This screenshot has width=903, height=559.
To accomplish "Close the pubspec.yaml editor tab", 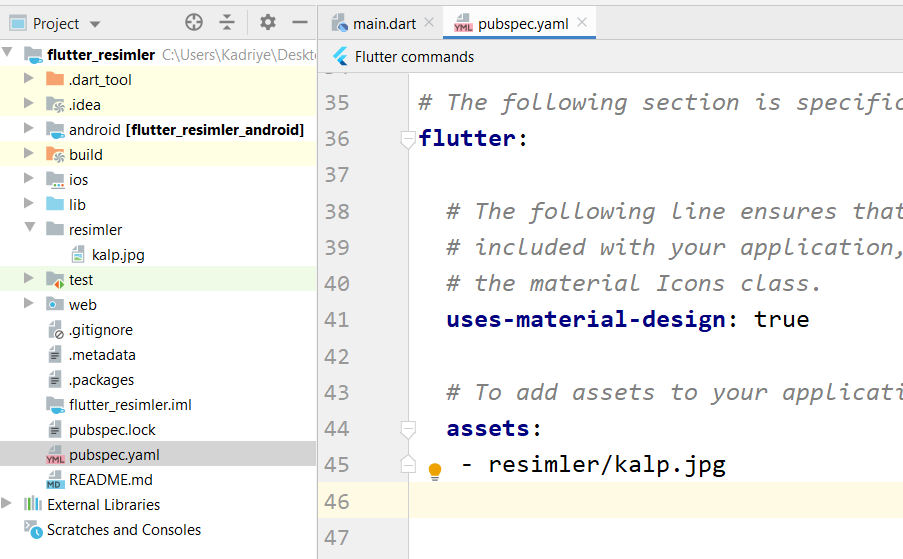I will coord(583,22).
